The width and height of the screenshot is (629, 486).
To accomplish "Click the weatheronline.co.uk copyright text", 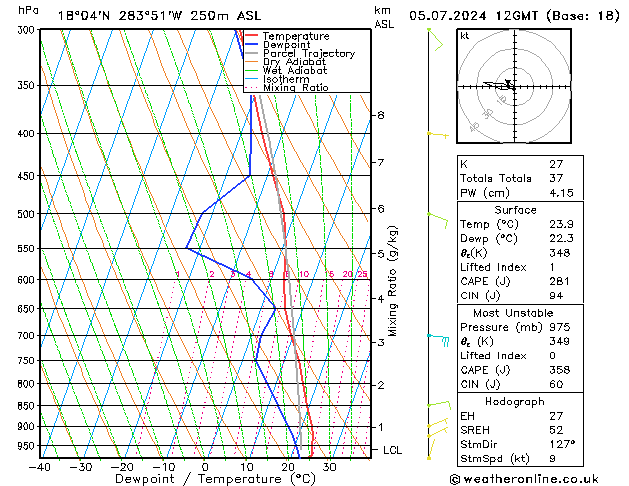I will 524,479.
